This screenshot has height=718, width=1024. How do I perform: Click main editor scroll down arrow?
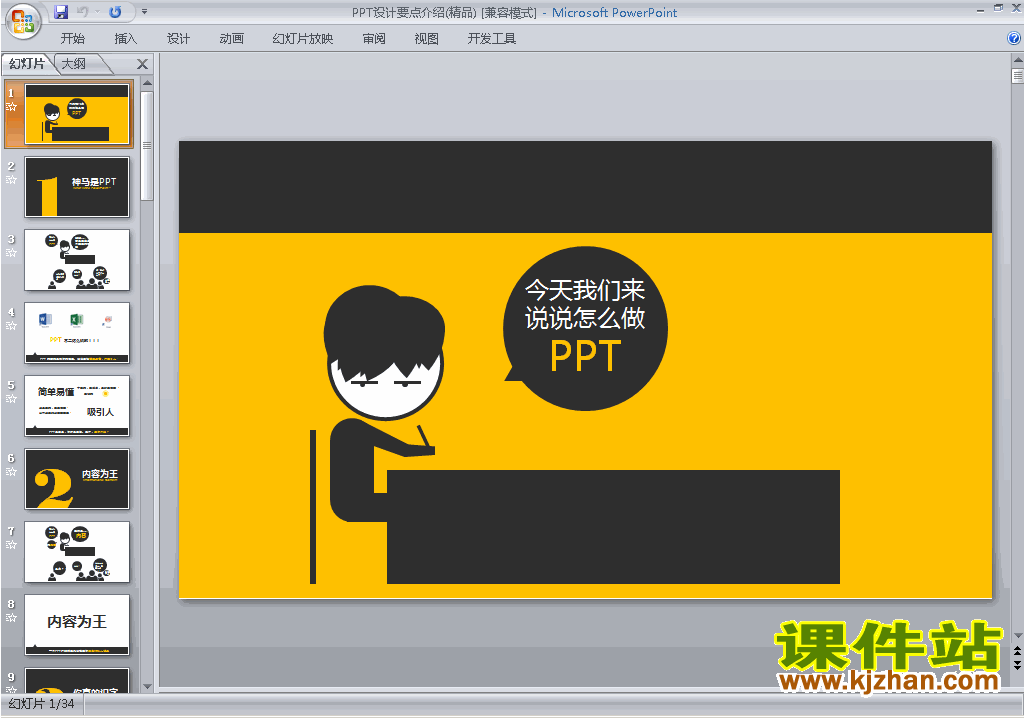point(1017,636)
